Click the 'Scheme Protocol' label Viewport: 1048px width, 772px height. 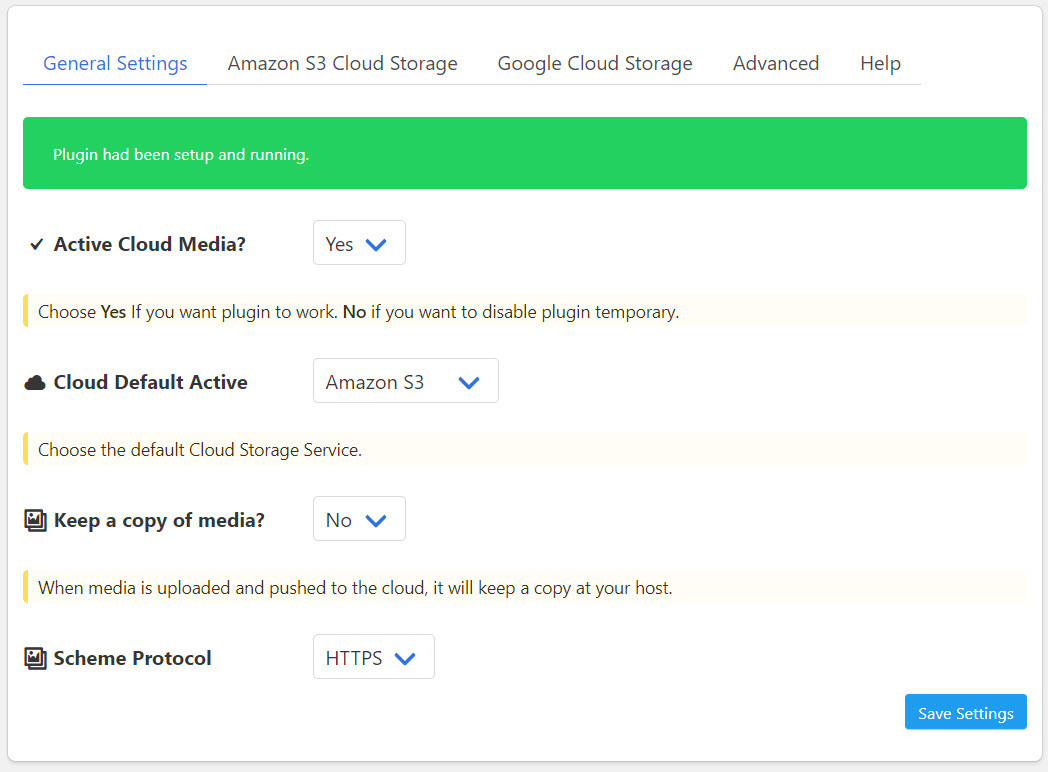click(x=132, y=658)
